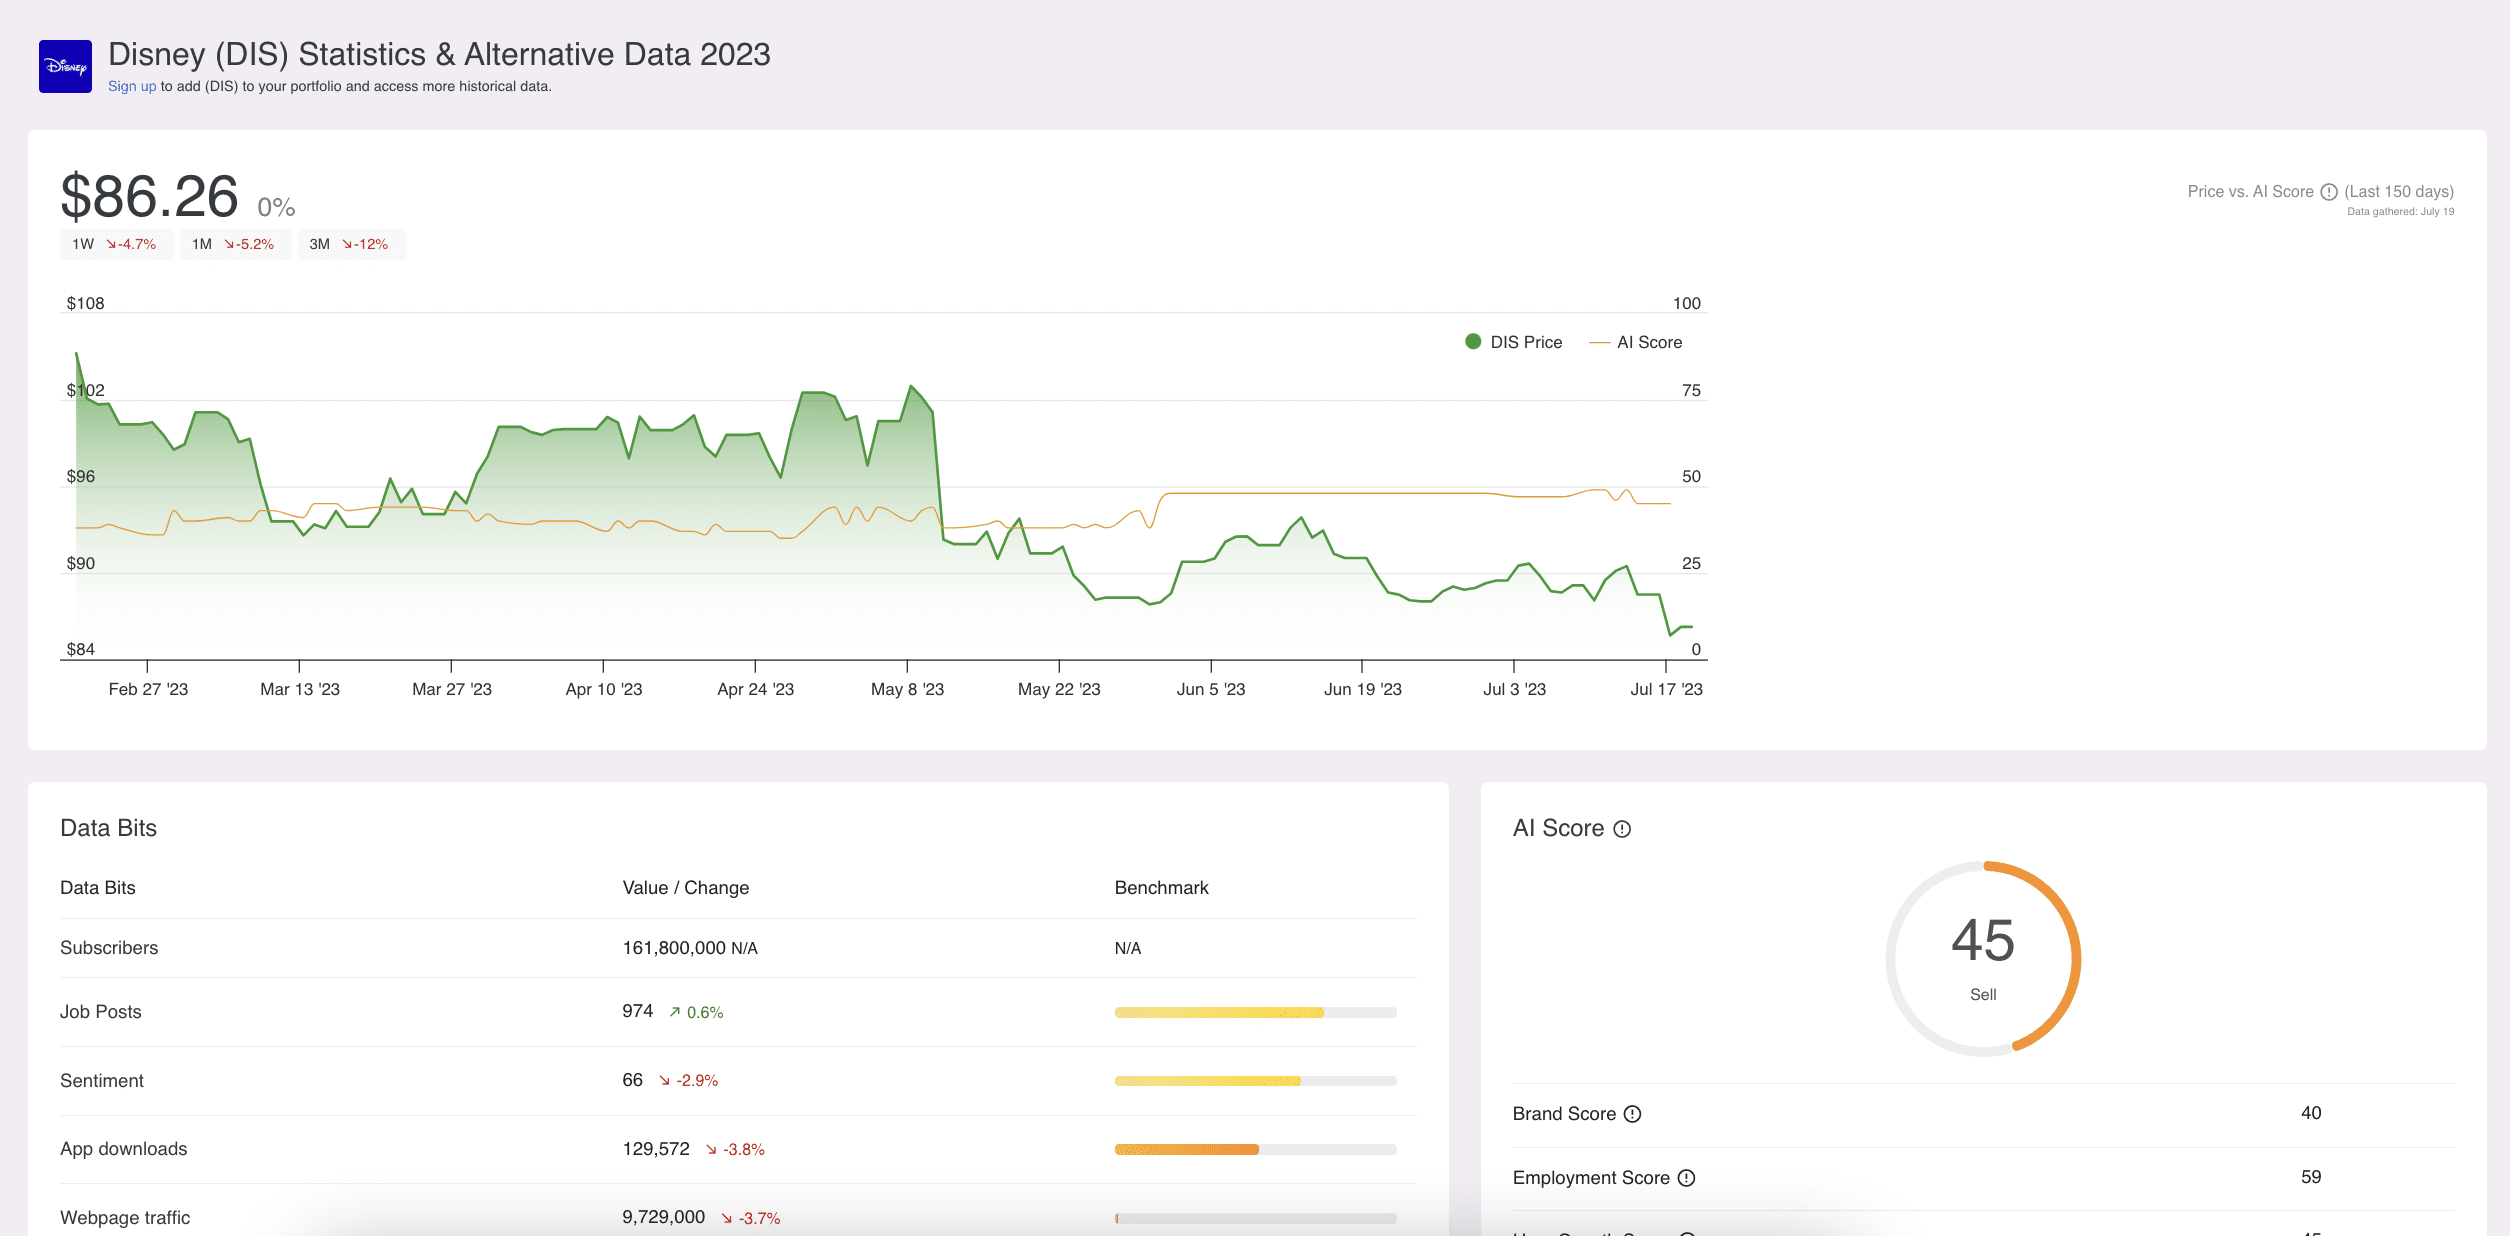The width and height of the screenshot is (2510, 1236).
Task: Select the 3M change chip
Action: [351, 244]
